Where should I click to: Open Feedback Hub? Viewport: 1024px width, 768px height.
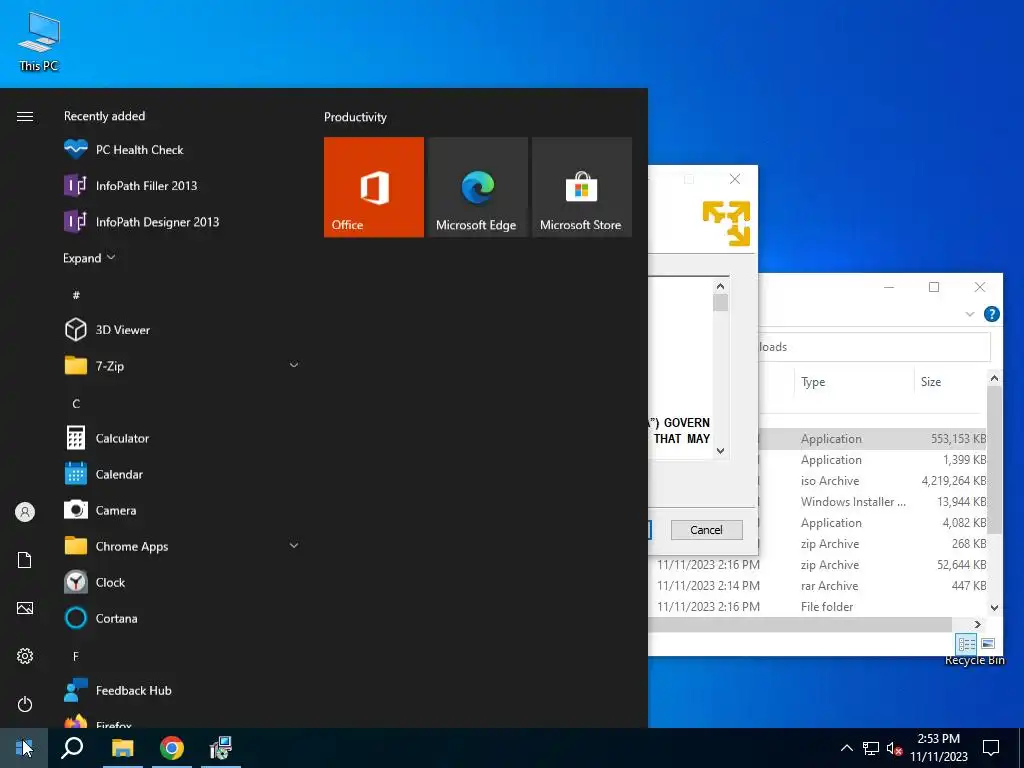point(182,690)
